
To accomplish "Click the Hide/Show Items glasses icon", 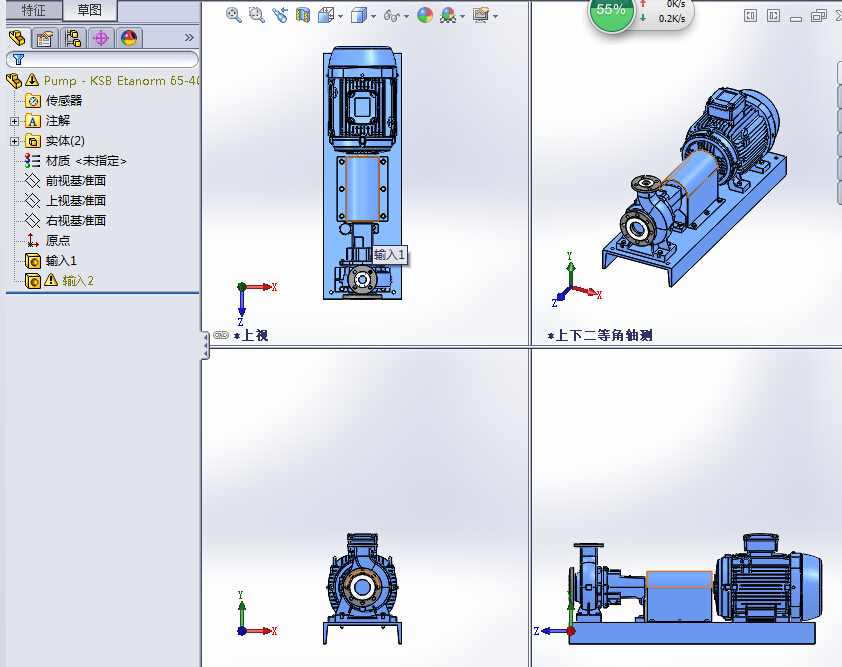I will point(392,16).
